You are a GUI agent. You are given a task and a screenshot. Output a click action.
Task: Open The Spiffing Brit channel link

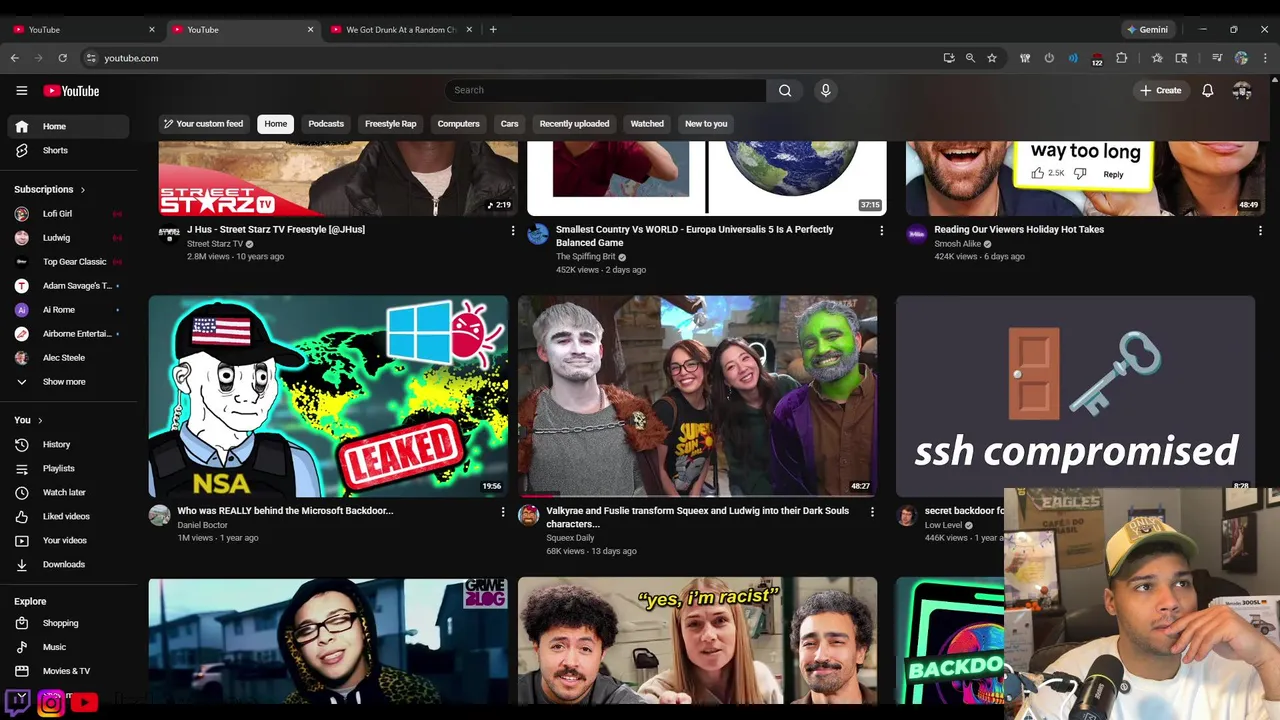[586, 257]
